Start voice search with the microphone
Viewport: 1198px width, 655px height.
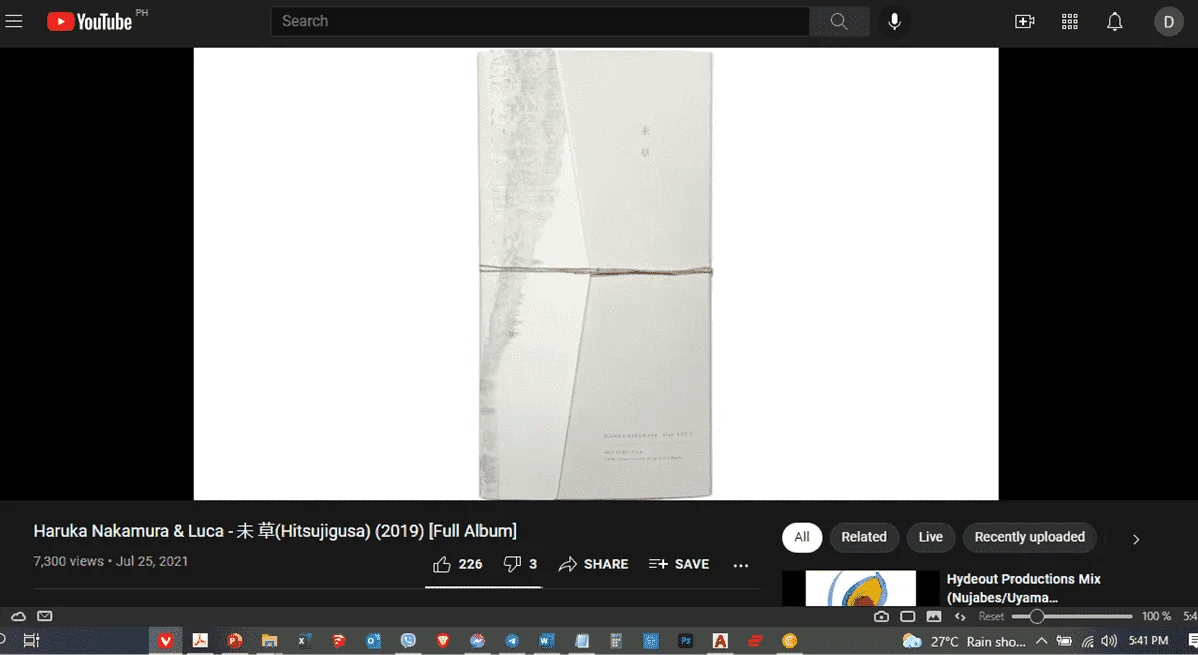[895, 21]
